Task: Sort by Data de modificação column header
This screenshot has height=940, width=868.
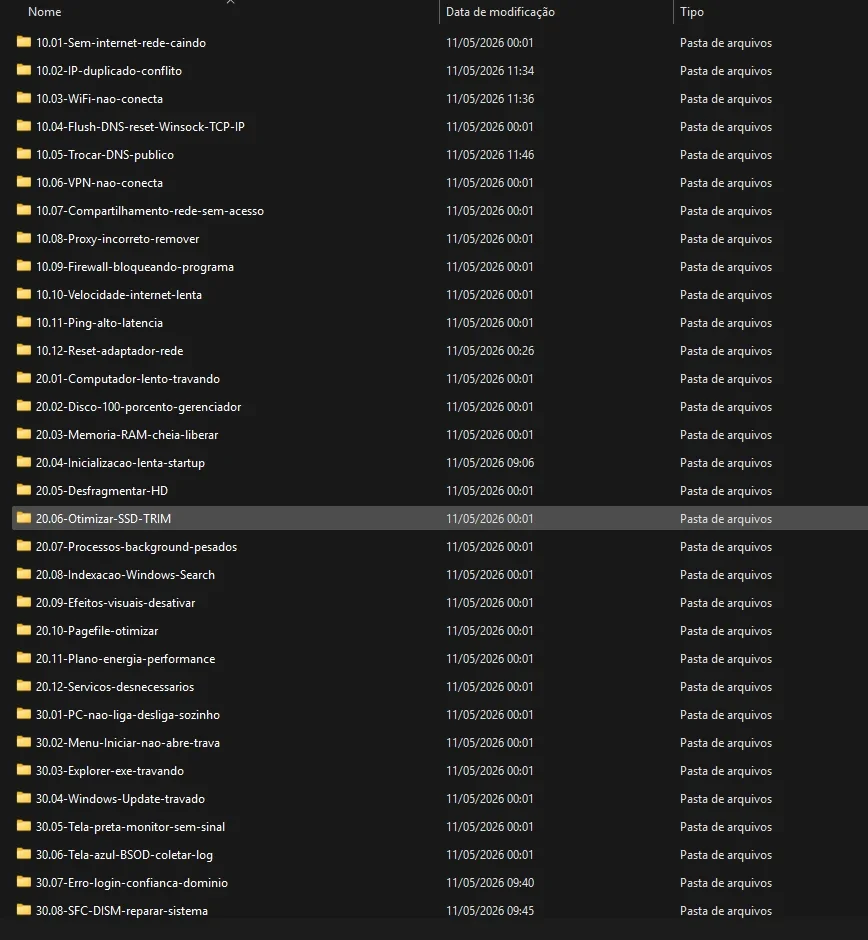Action: (x=501, y=12)
